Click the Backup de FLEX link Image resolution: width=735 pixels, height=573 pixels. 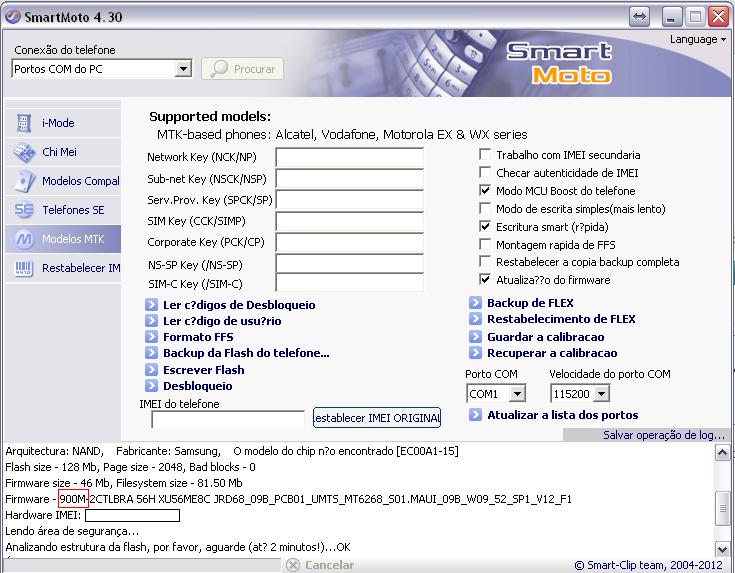(530, 302)
